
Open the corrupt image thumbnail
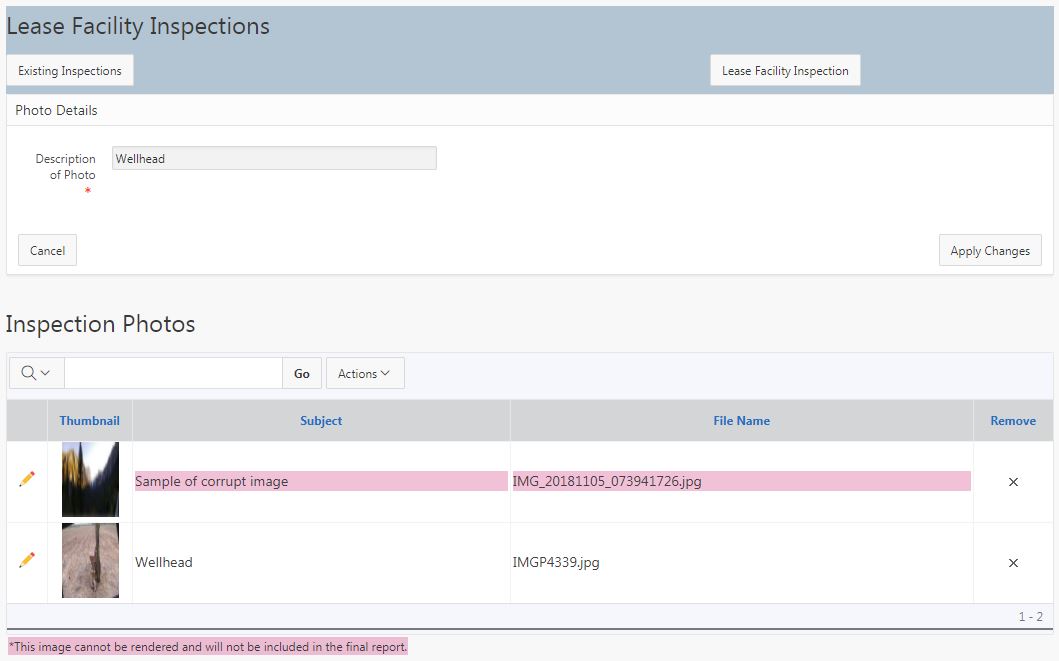pos(90,480)
